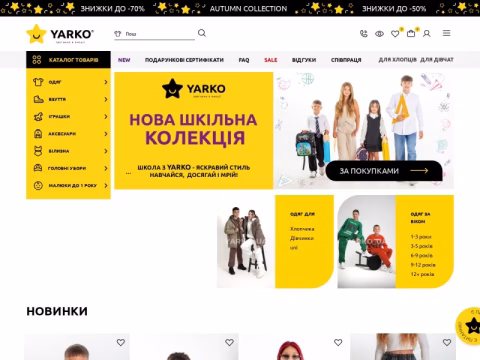Favorite the second Новинки product with heart
The width and height of the screenshot is (480, 360).
coord(229,342)
